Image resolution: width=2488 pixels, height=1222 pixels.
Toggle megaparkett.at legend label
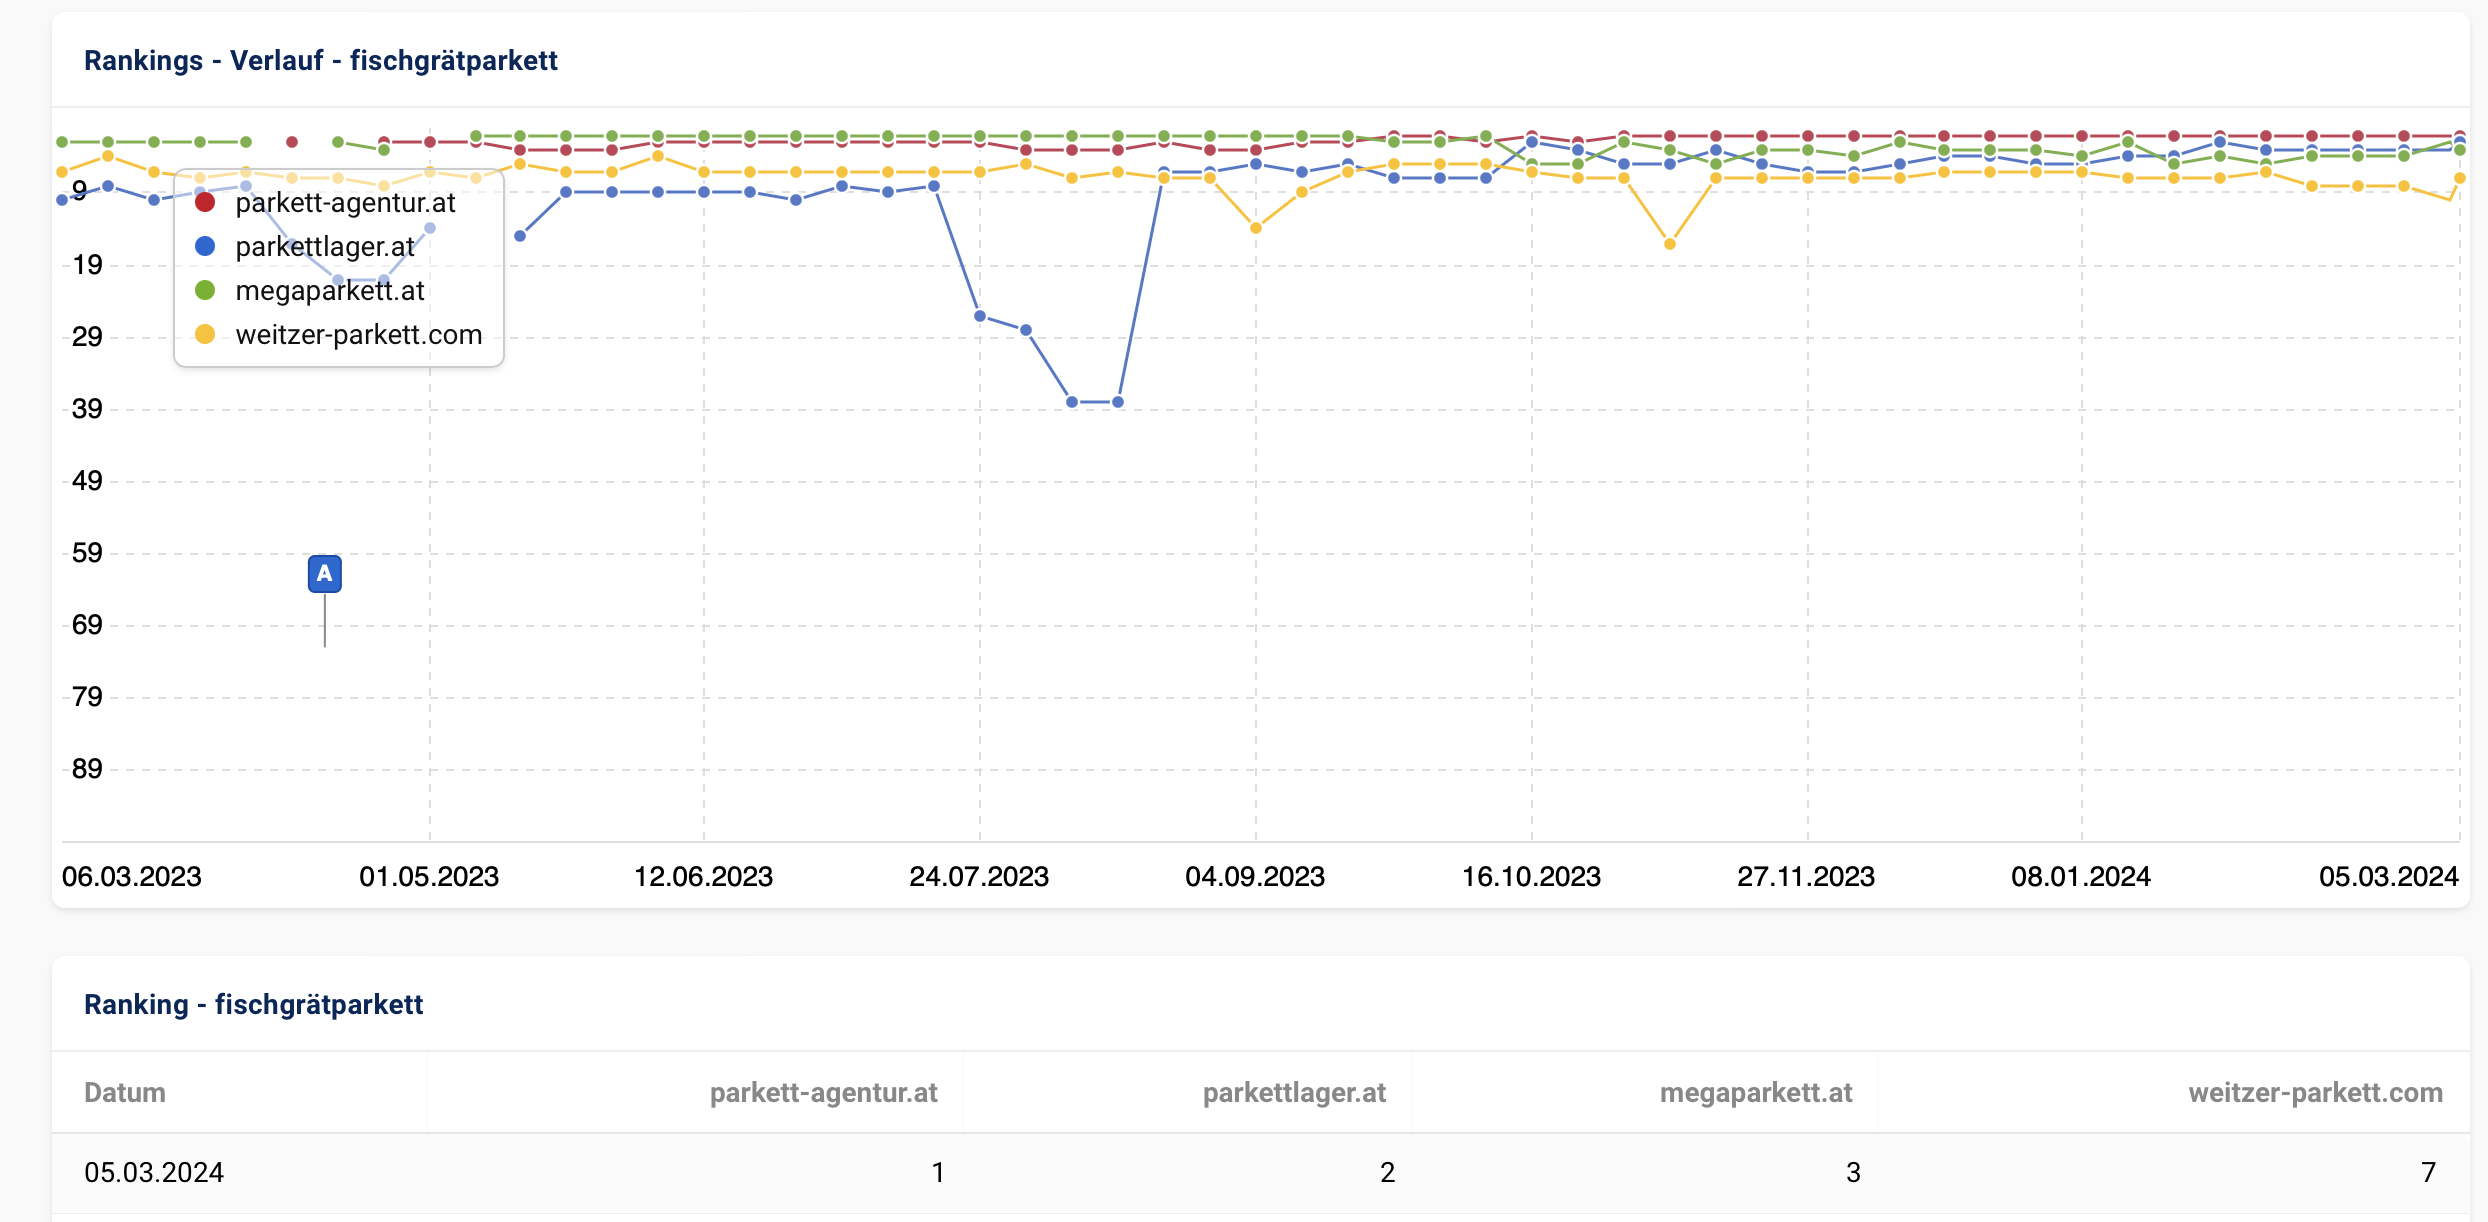329,291
